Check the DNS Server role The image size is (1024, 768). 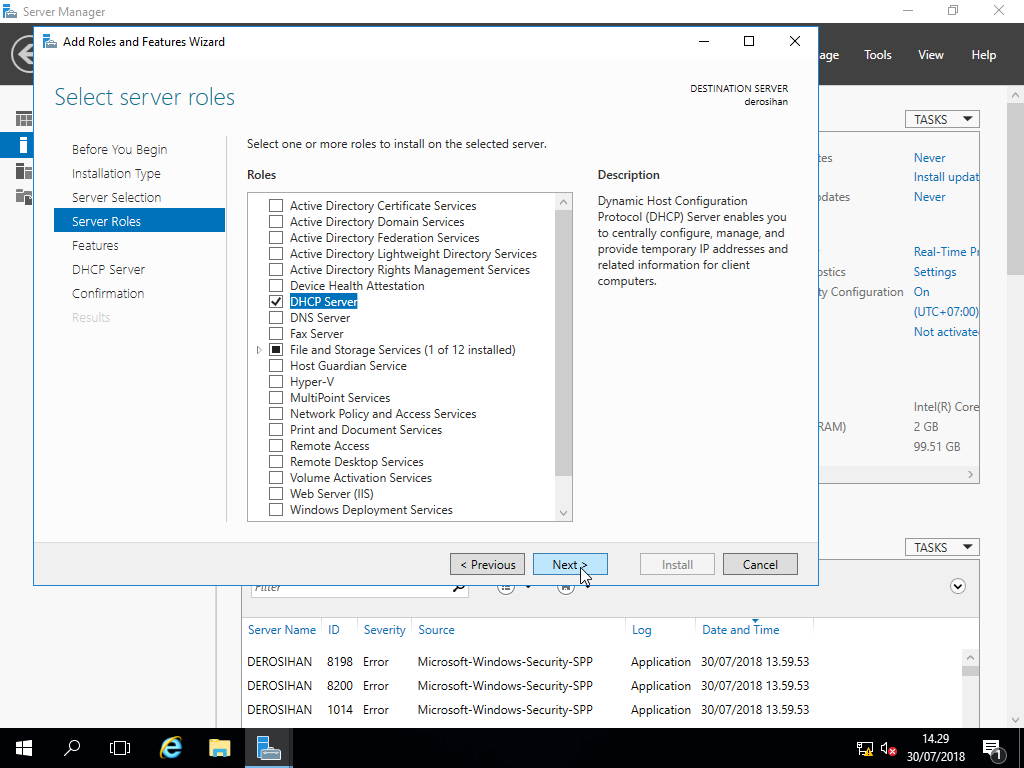tap(276, 318)
